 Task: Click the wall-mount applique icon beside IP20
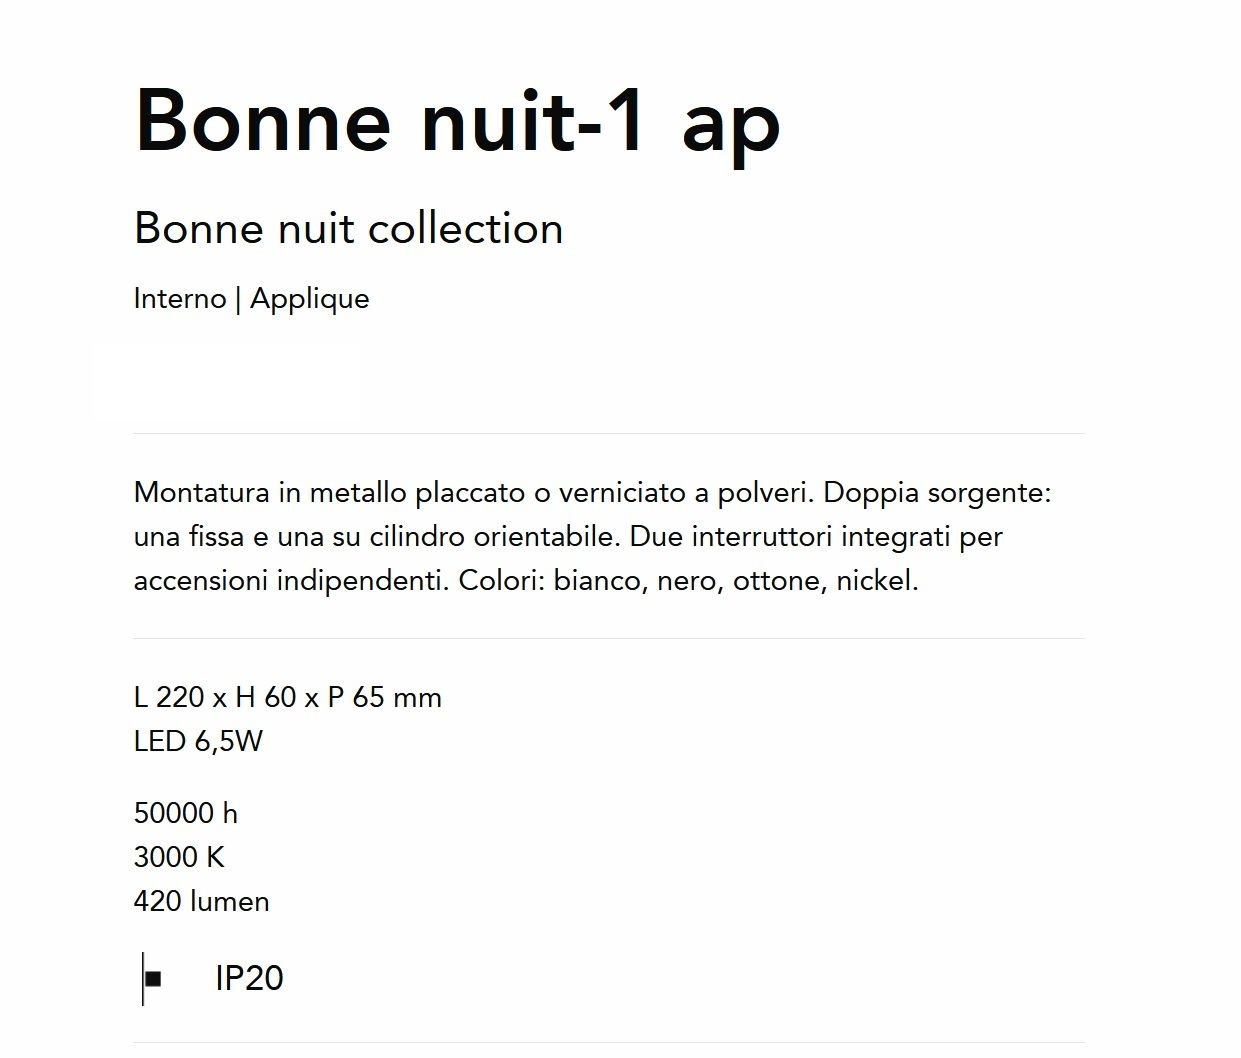point(152,978)
